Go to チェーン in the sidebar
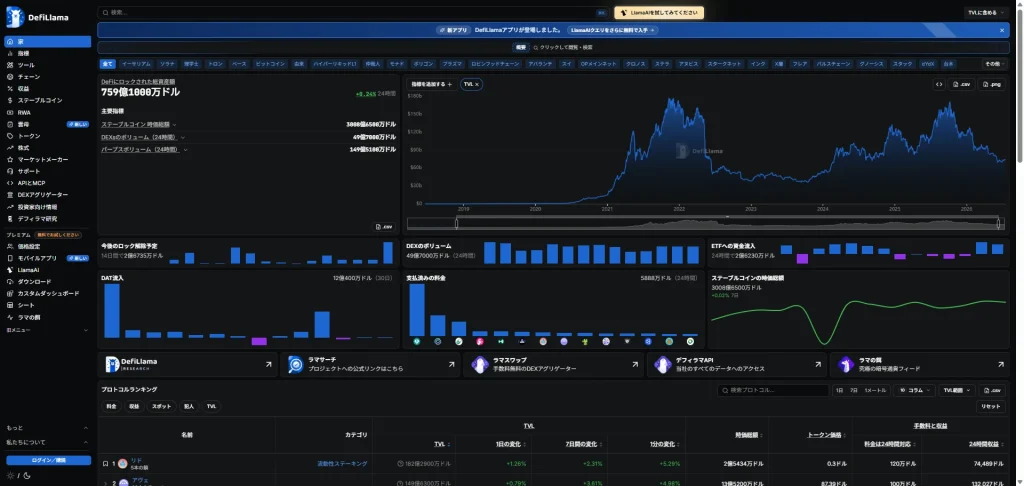Screen dimensions: 1024x486 point(48,77)
